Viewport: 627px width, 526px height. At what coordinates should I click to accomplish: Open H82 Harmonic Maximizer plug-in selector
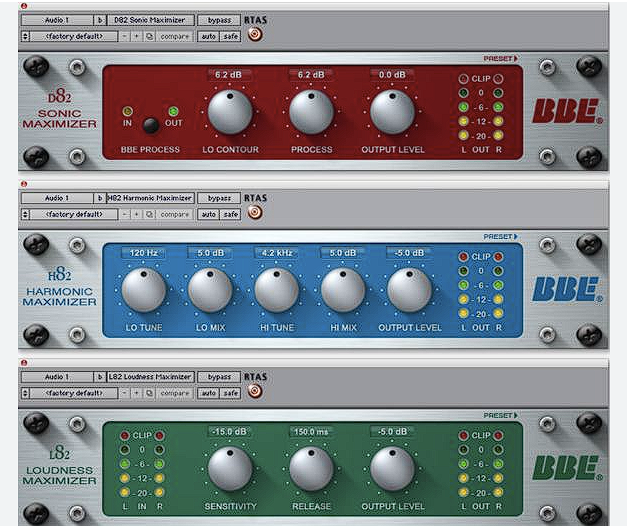150,198
